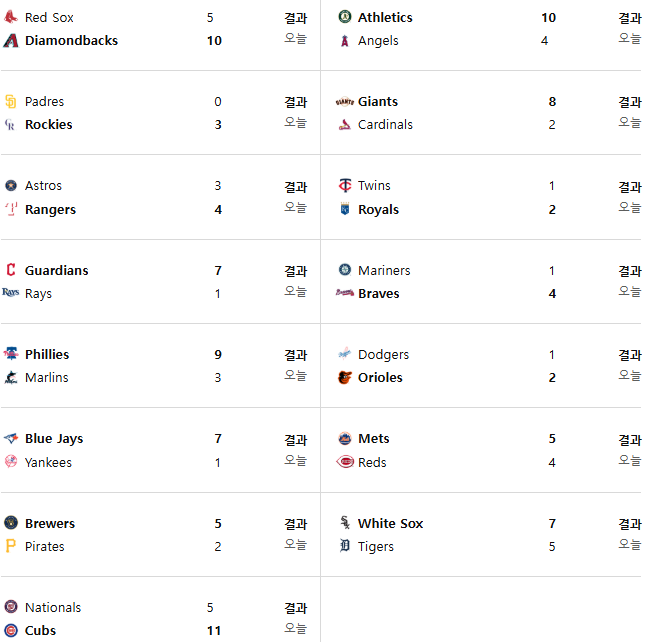
Task: Click the White Sox logo
Action: [345, 523]
